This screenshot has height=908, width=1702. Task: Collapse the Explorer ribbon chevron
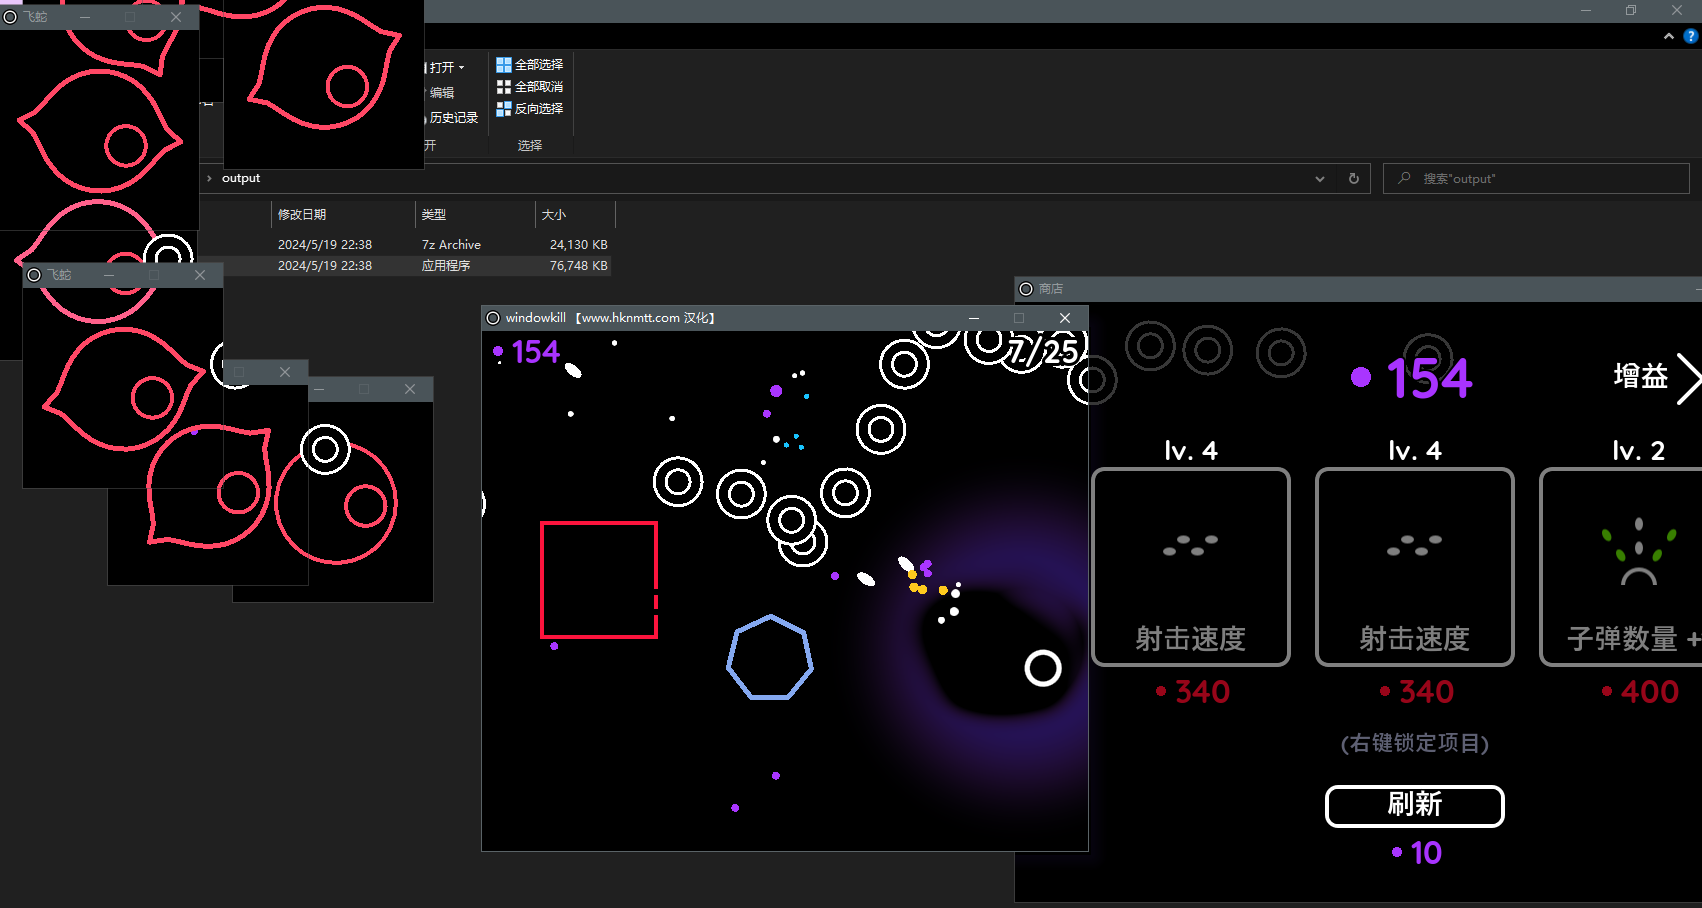[1668, 36]
